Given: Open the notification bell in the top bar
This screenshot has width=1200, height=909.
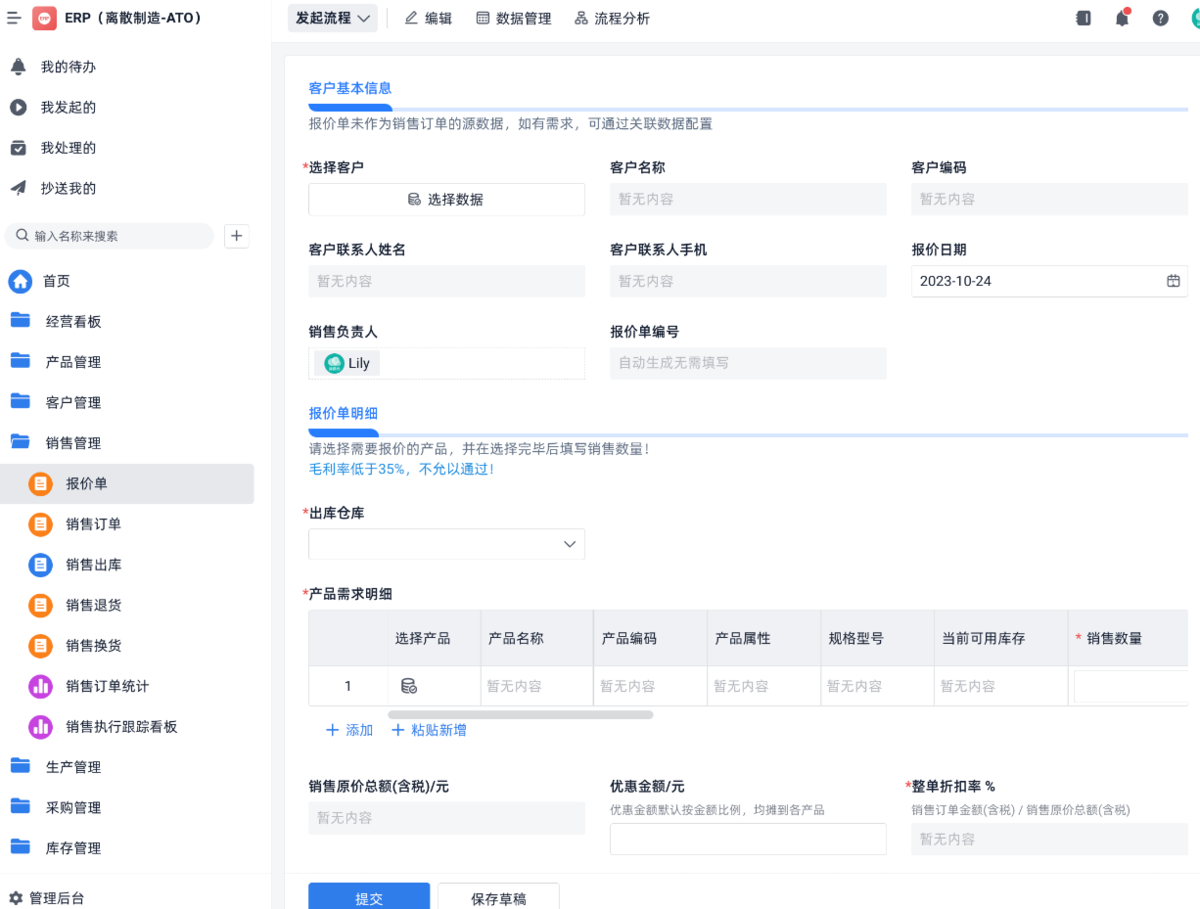Looking at the screenshot, I should point(1122,18).
